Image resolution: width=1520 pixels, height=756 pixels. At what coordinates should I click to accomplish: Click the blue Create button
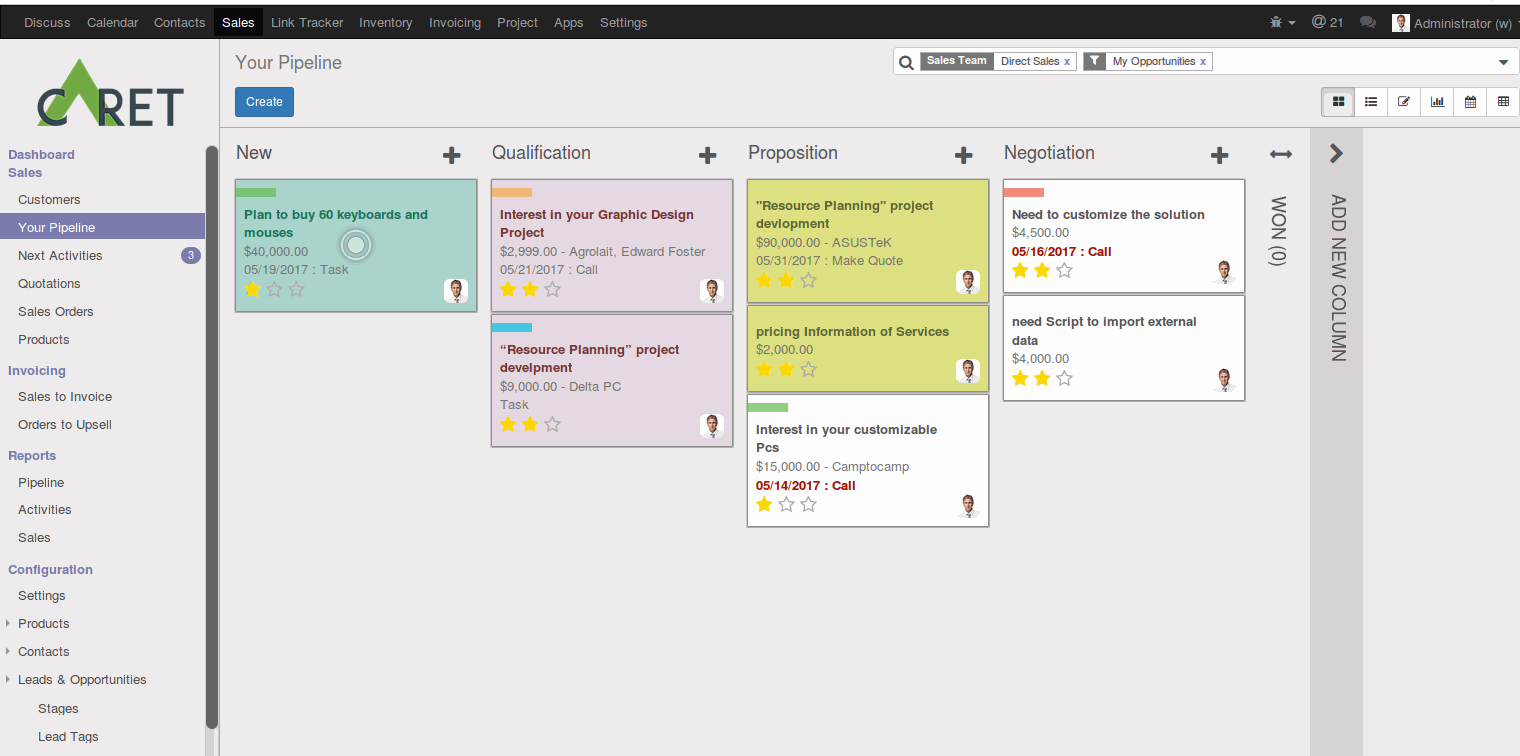click(263, 101)
